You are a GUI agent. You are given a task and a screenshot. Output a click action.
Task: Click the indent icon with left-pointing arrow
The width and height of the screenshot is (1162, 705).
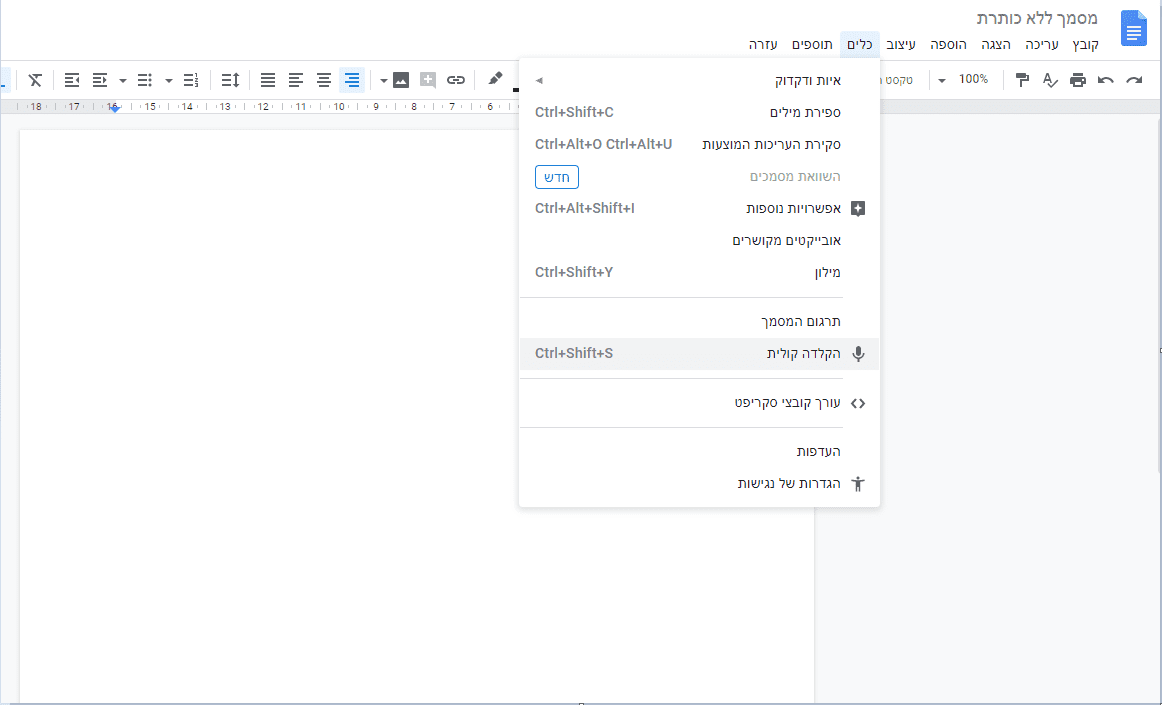point(72,80)
